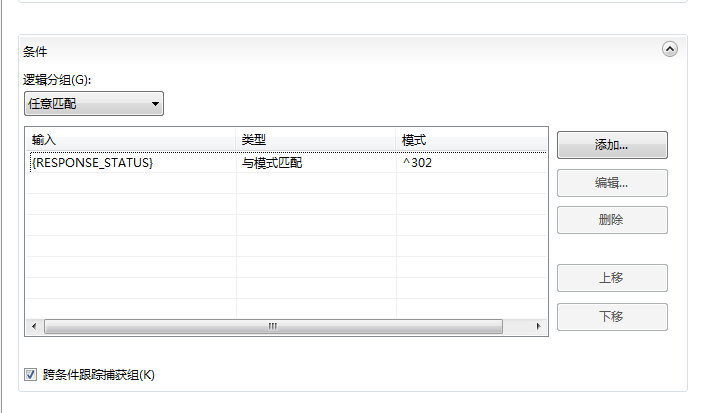Click the 上移 button
This screenshot has width=716, height=413.
click(x=612, y=278)
